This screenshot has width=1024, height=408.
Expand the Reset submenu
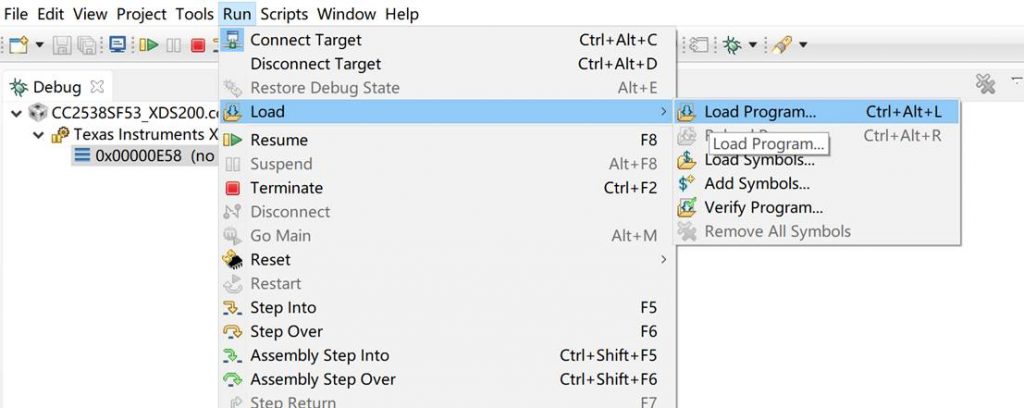[663, 260]
